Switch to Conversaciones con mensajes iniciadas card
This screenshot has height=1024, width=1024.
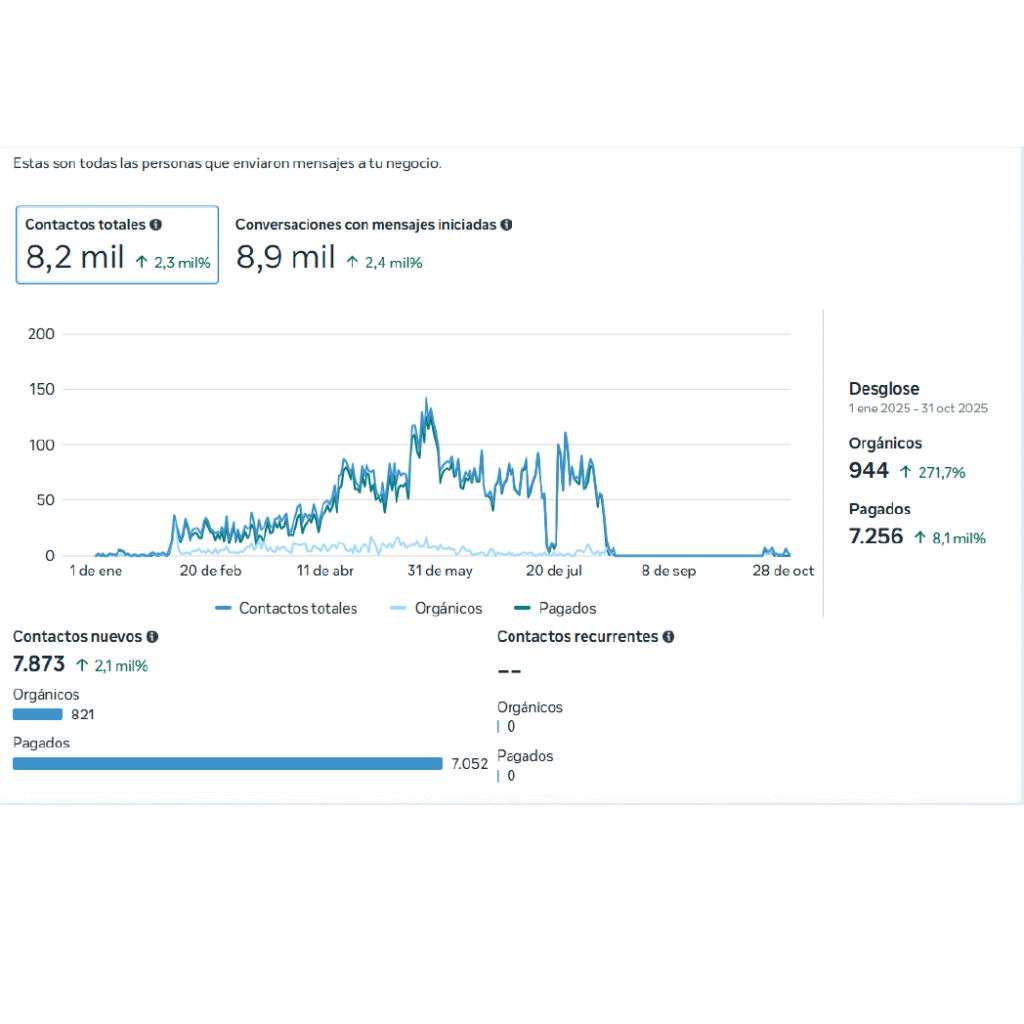[373, 245]
